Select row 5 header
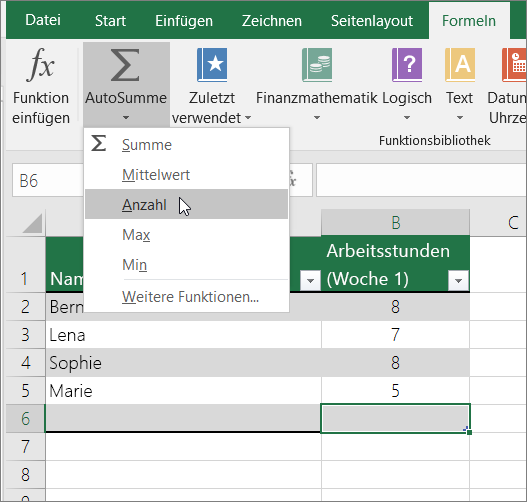Image resolution: width=527 pixels, height=502 pixels. pos(26,390)
